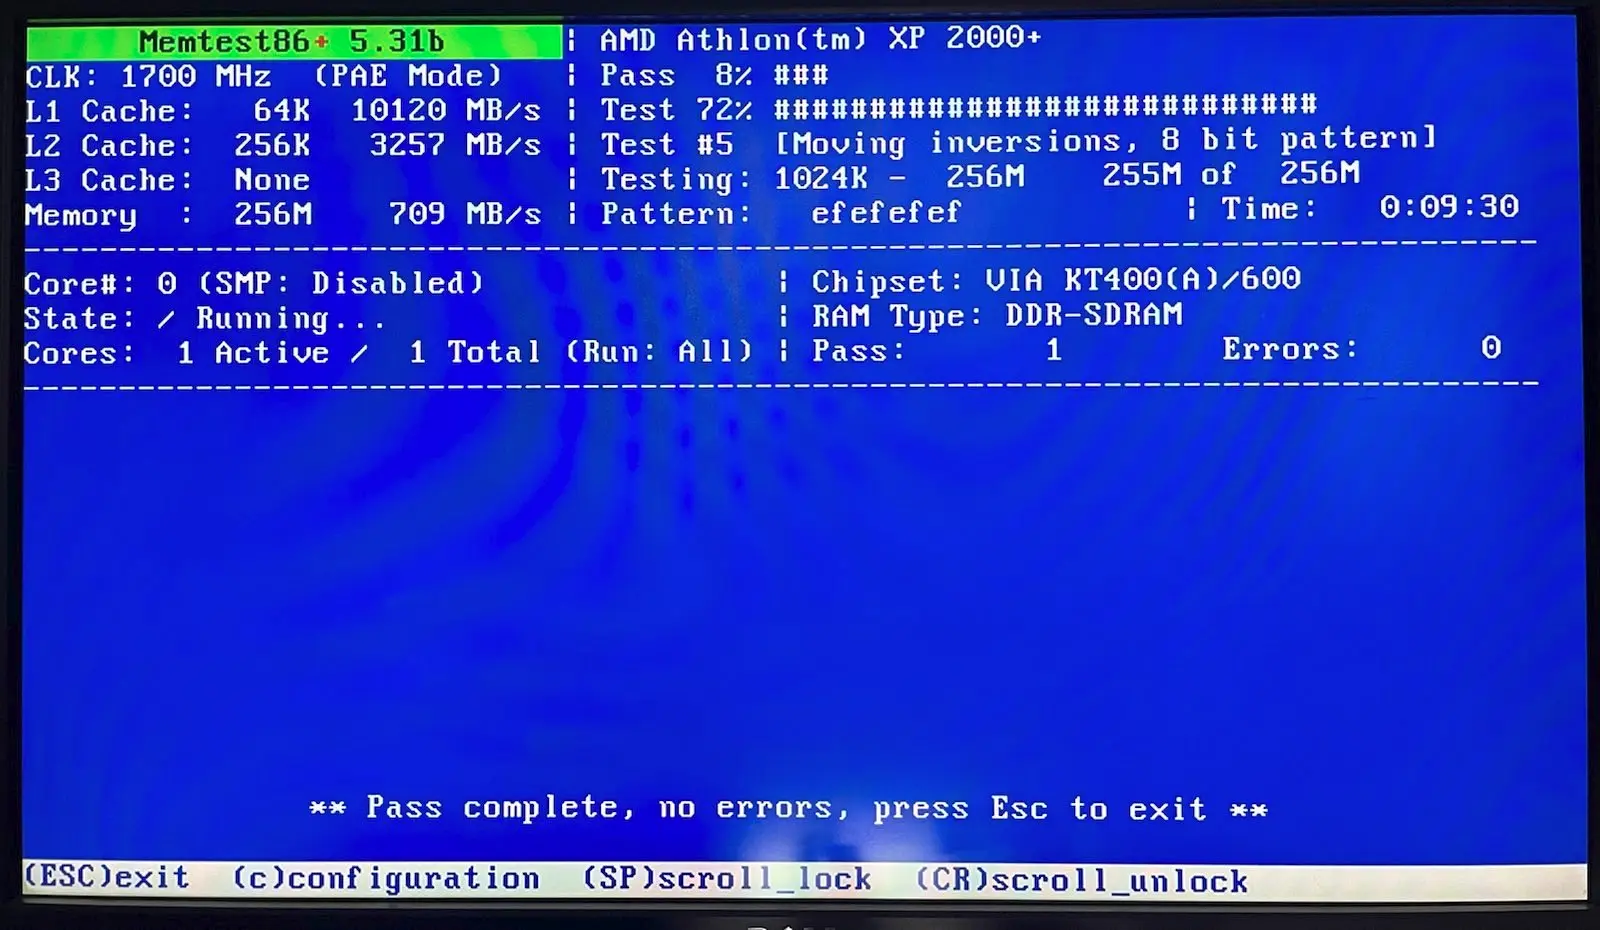Click the Test #5 label
1600x930 pixels.
[667, 144]
